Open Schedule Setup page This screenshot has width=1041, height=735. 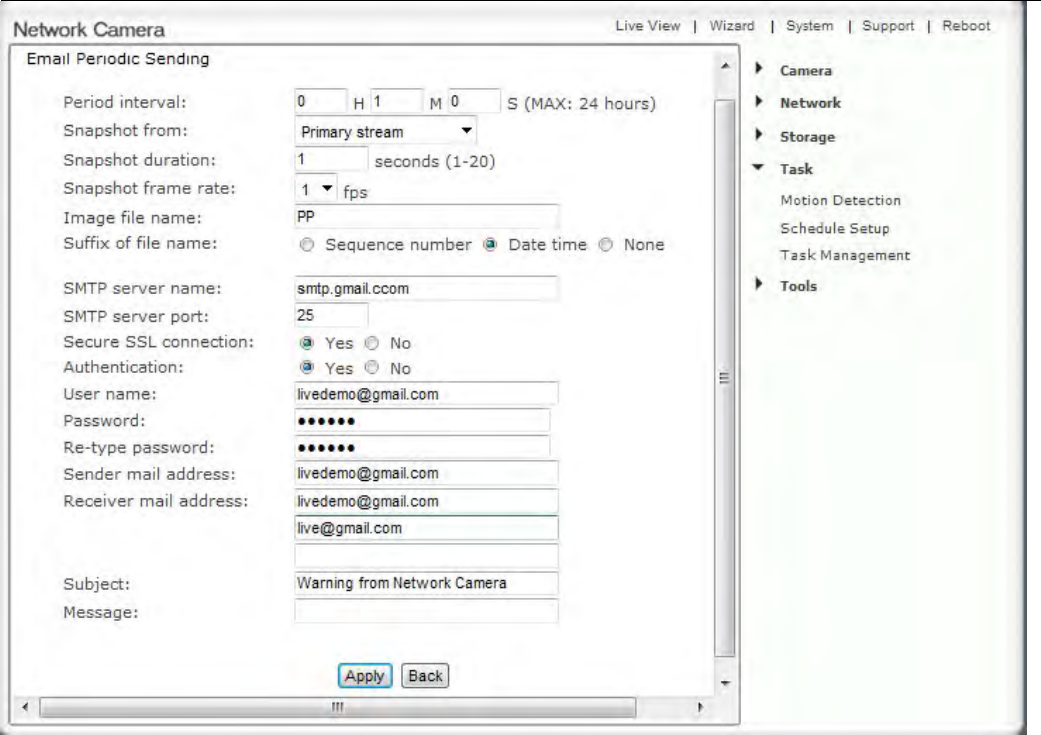[x=835, y=228]
